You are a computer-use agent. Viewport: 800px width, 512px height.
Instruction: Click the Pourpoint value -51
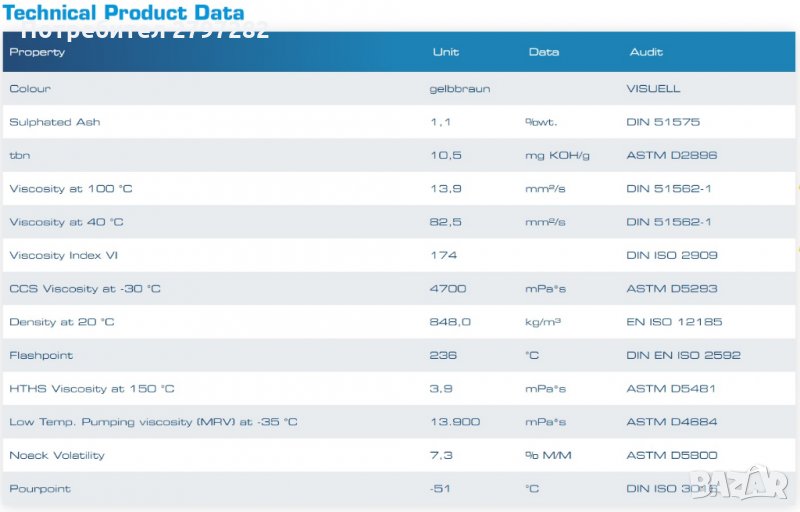click(439, 489)
